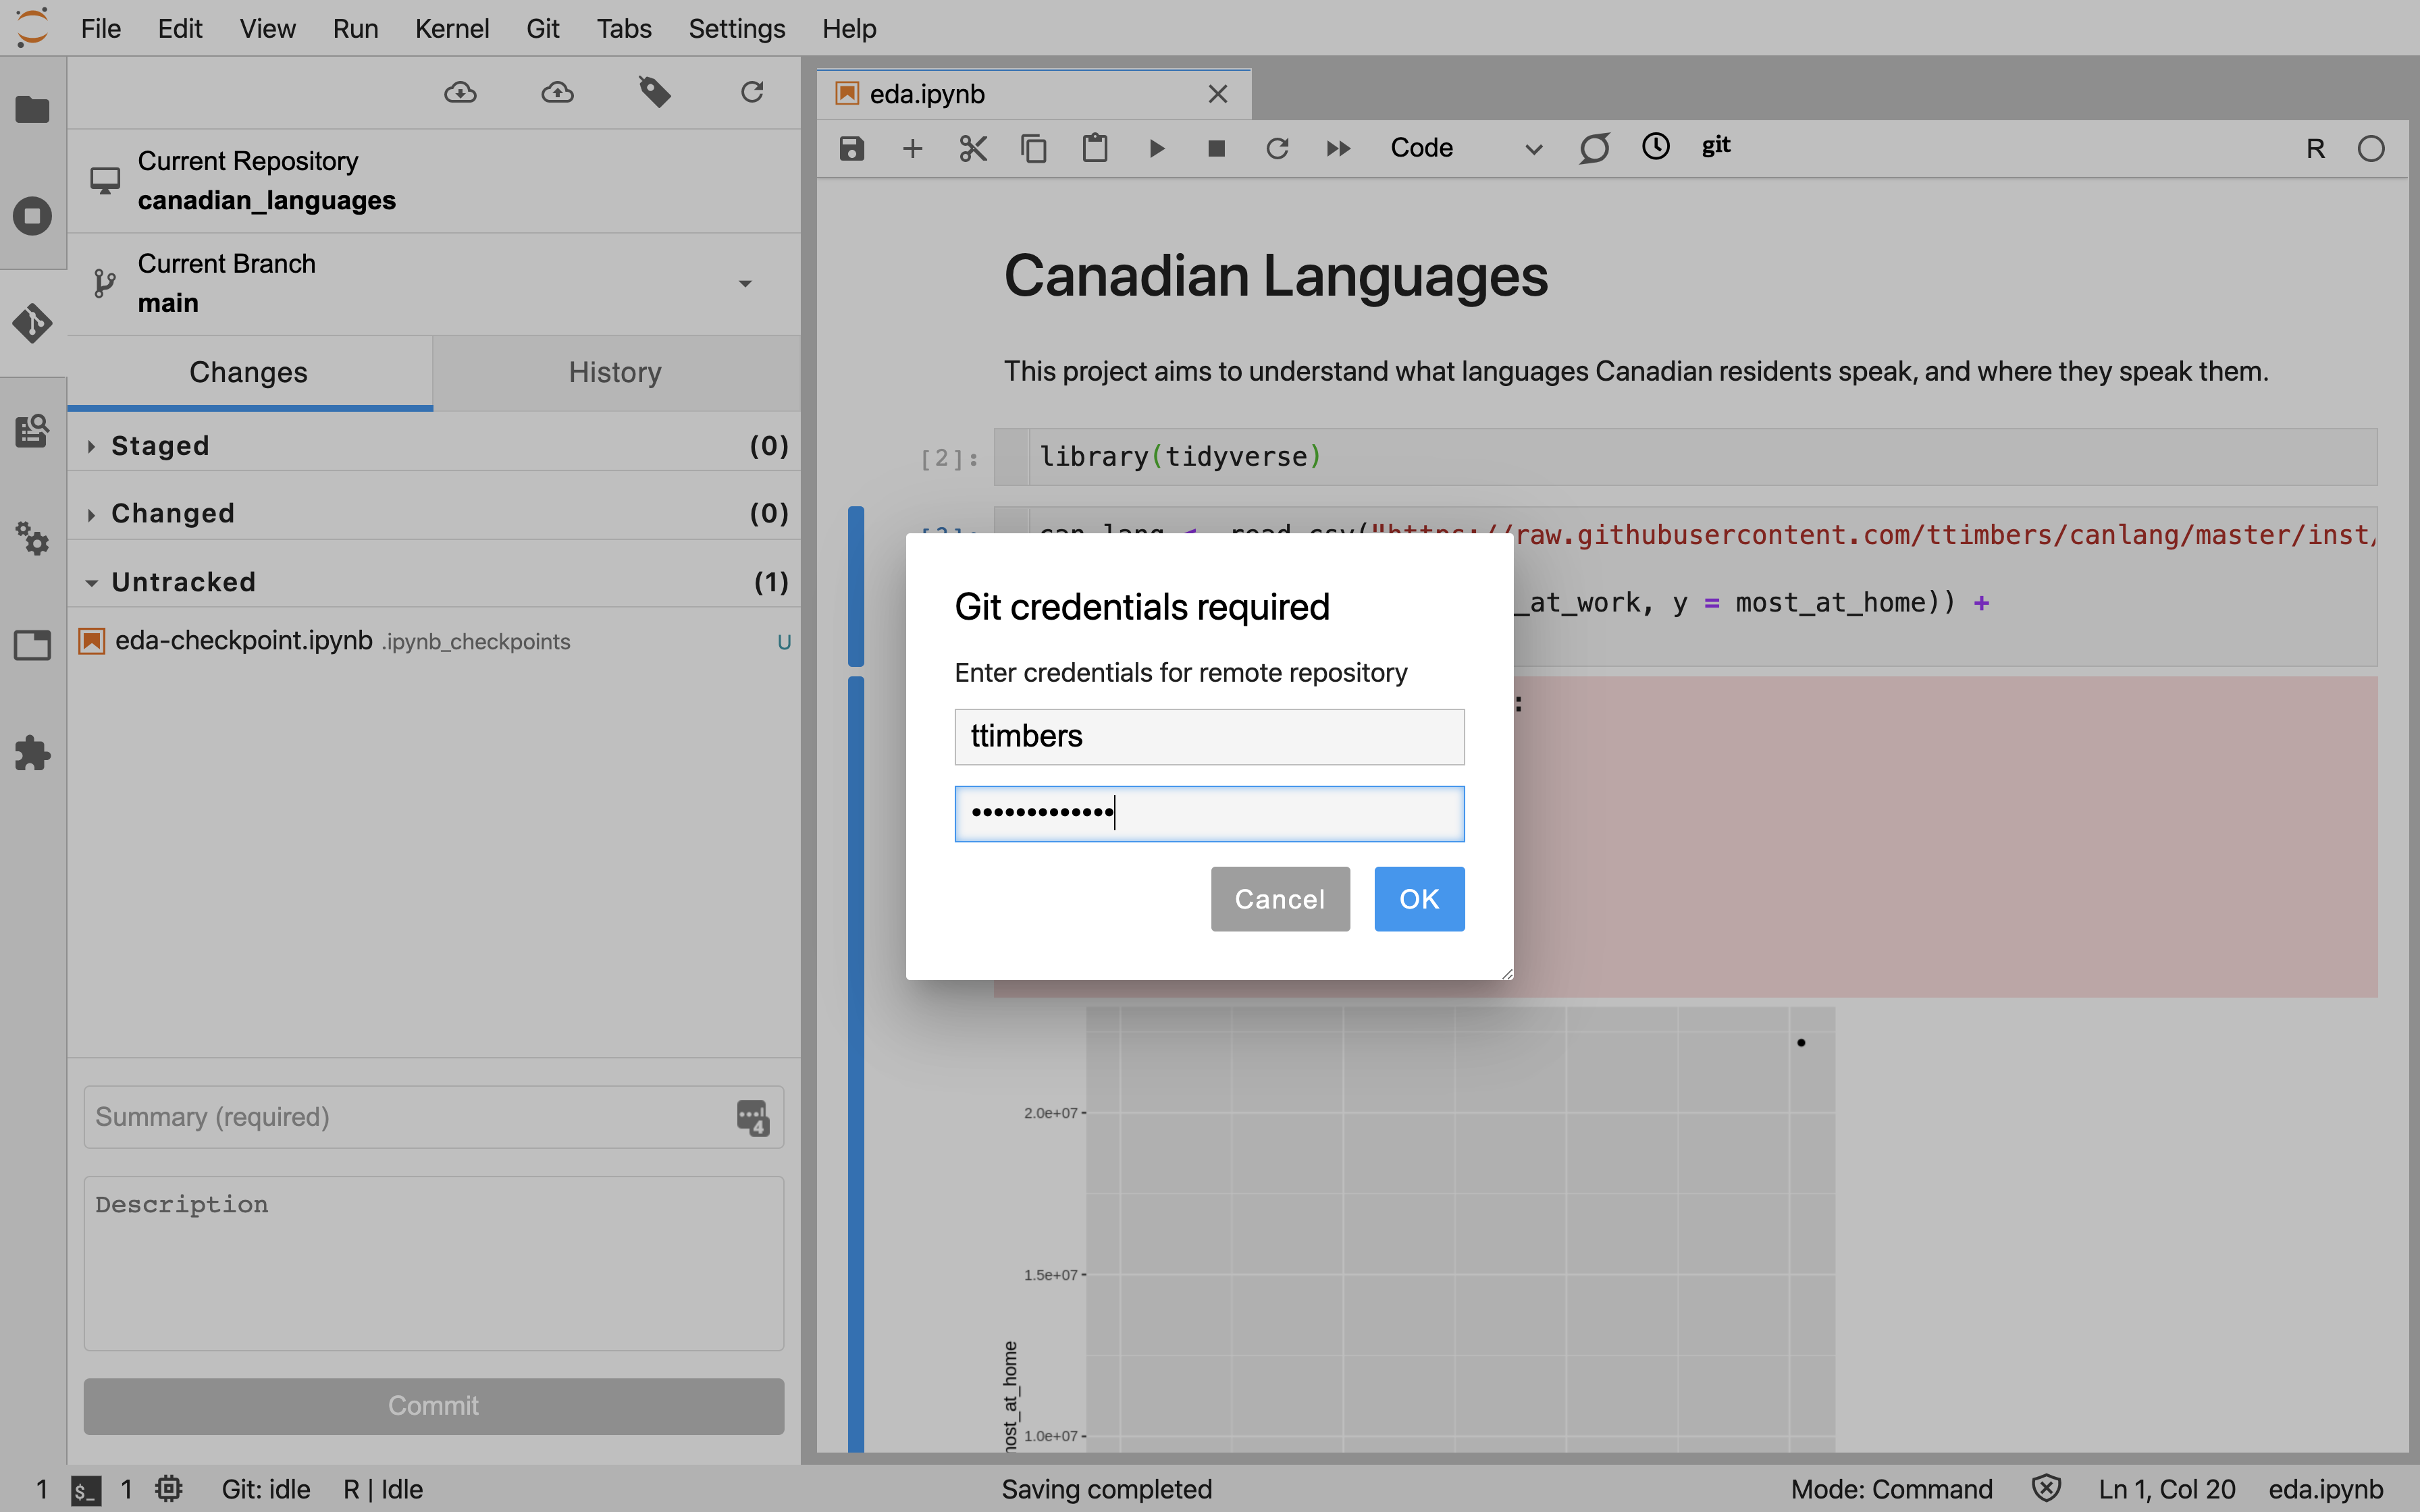Click Git: idle in status bar
Viewport: 2420px width, 1512px height.
coord(266,1489)
